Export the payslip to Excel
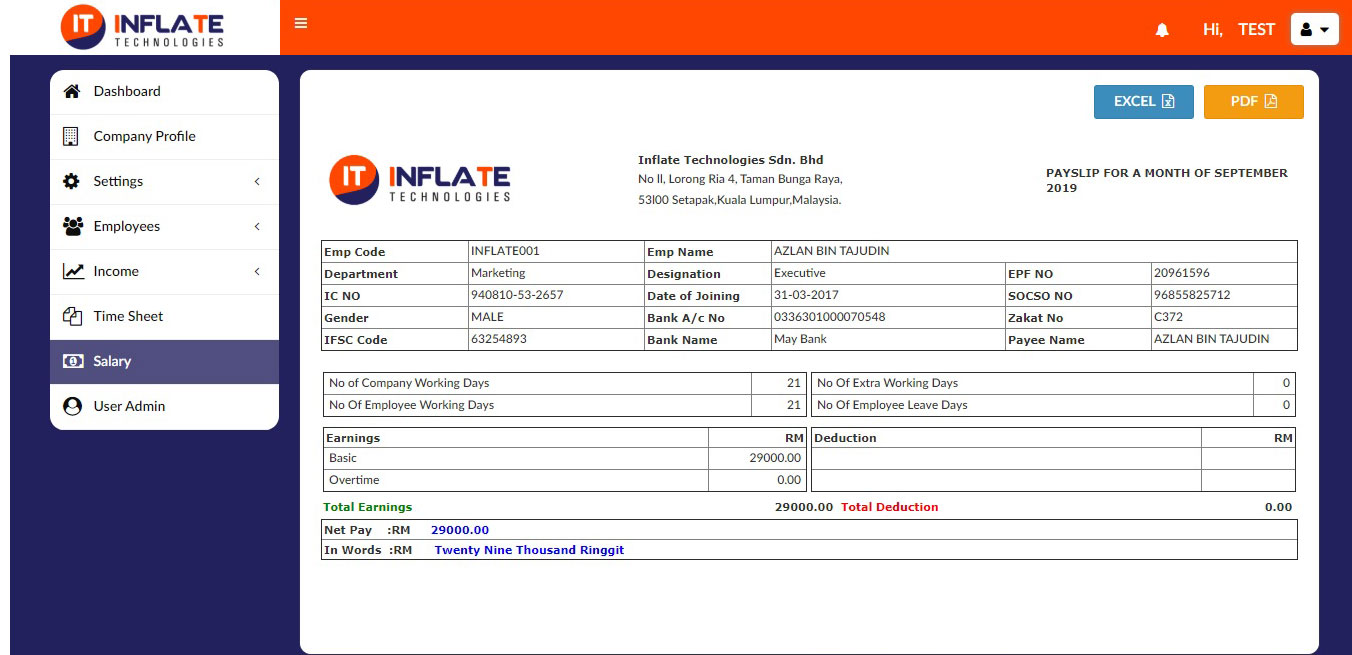 tap(1143, 102)
